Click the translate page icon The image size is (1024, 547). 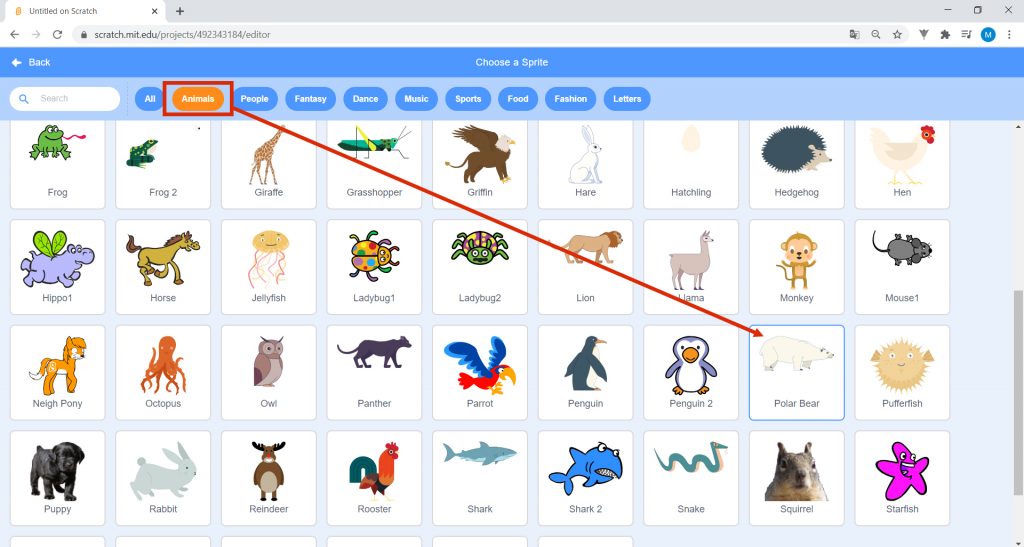point(854,35)
